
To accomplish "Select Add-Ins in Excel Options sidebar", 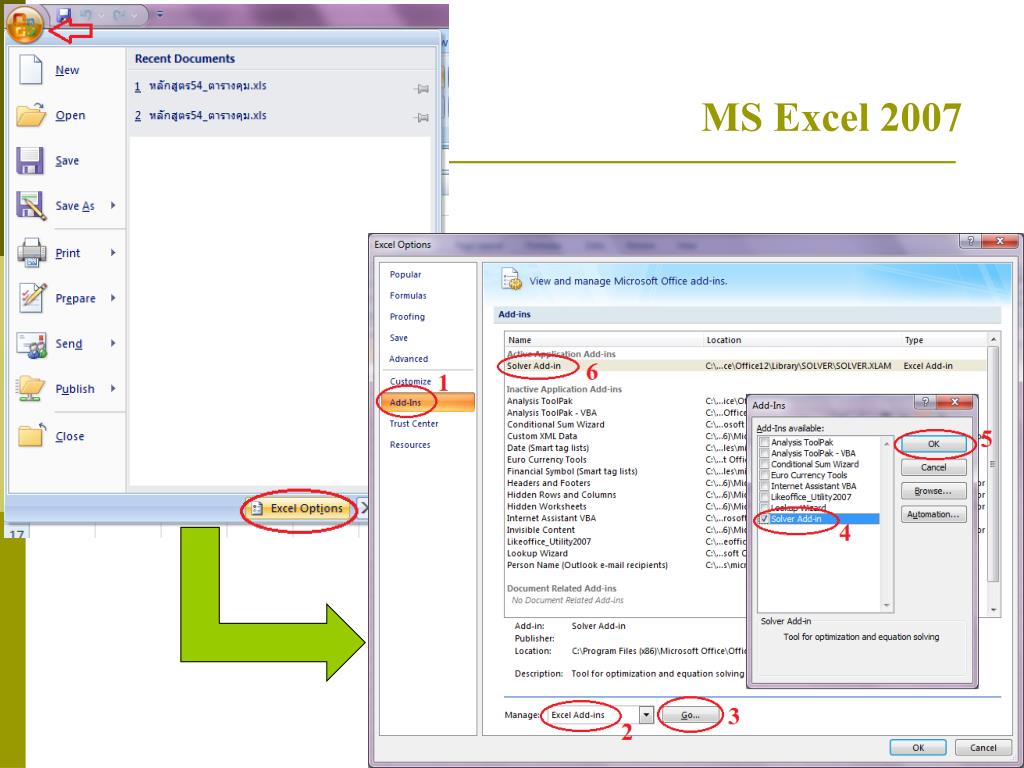I will click(428, 402).
